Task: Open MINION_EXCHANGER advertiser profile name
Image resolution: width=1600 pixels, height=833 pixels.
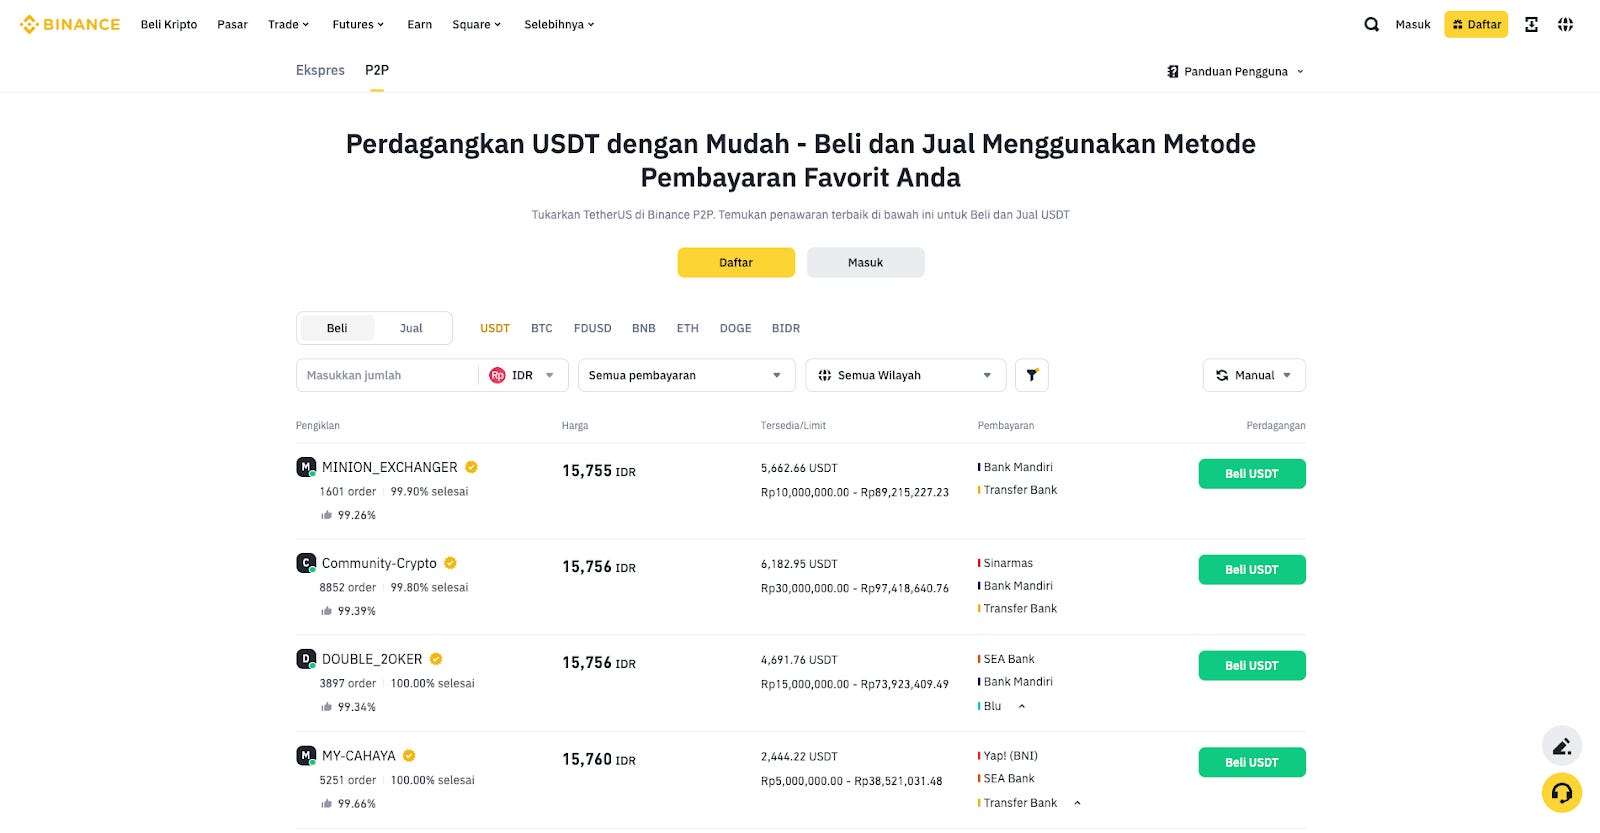Action: (390, 467)
